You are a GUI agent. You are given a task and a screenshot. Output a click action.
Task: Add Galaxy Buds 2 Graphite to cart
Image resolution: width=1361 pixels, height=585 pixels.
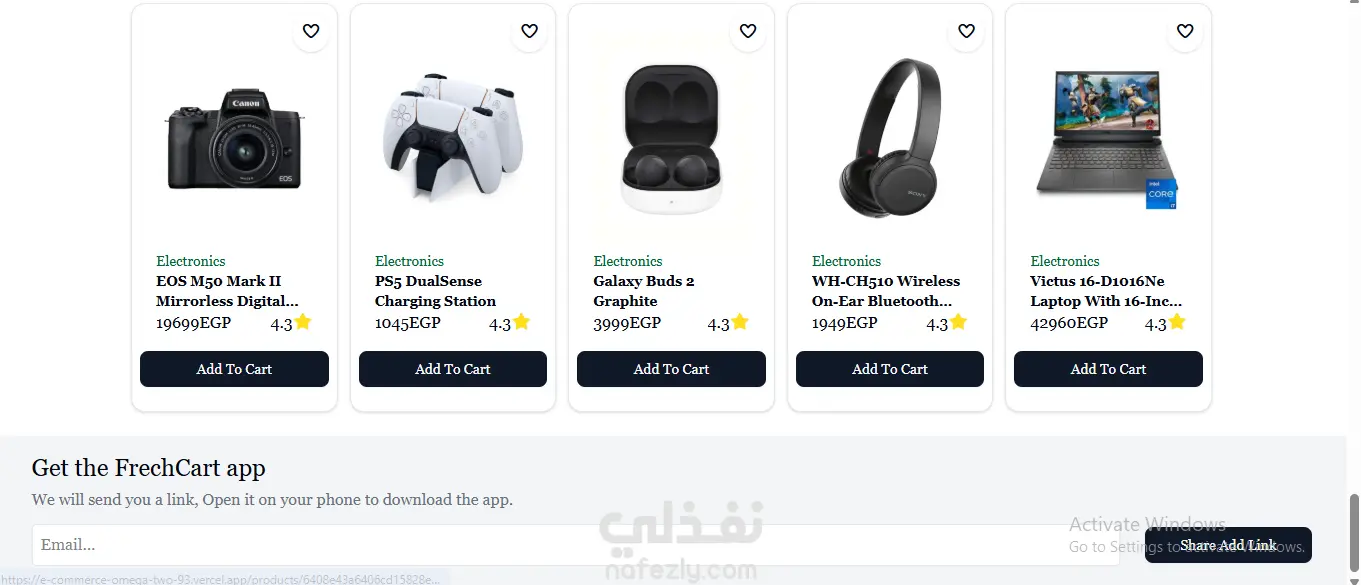tap(671, 369)
